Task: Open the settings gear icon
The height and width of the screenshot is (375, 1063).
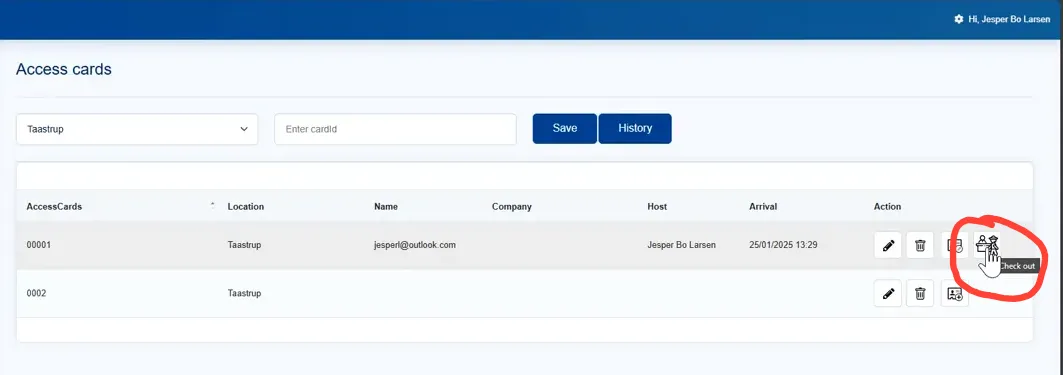Action: 959,20
